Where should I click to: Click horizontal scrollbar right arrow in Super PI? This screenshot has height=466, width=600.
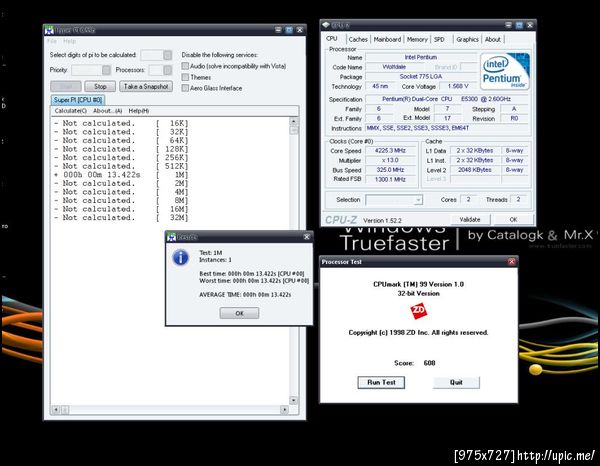tap(284, 410)
